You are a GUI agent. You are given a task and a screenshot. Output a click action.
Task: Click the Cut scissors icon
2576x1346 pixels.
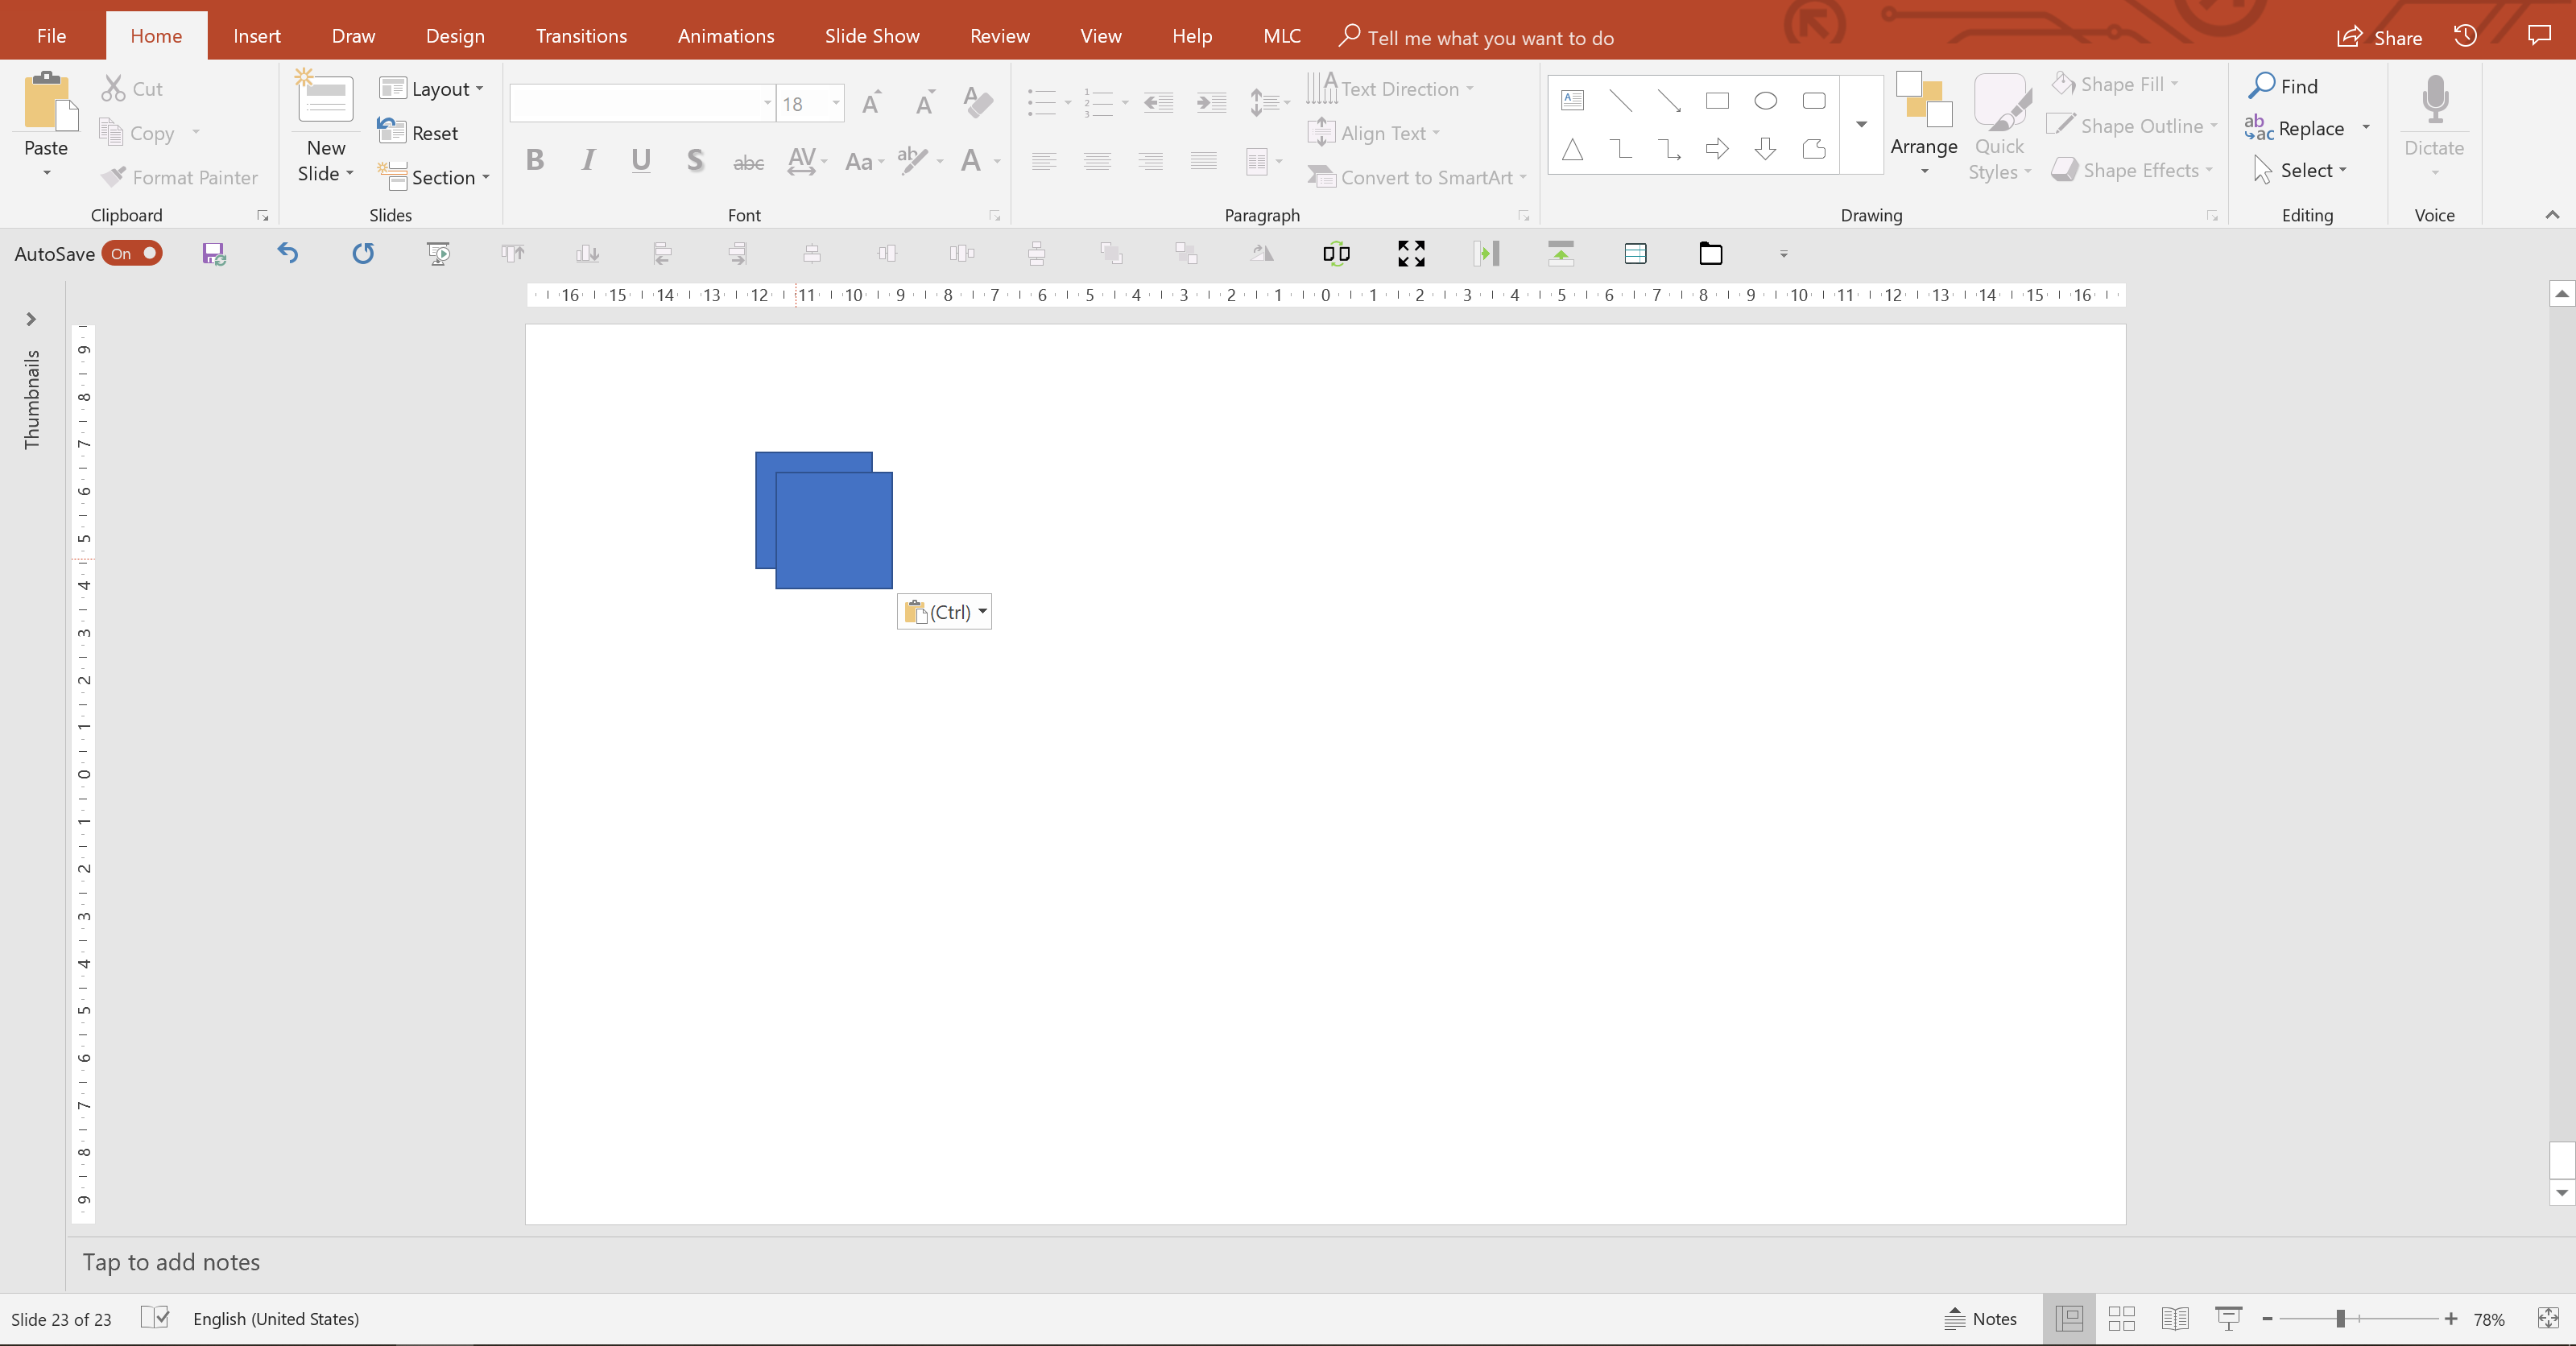tap(113, 89)
